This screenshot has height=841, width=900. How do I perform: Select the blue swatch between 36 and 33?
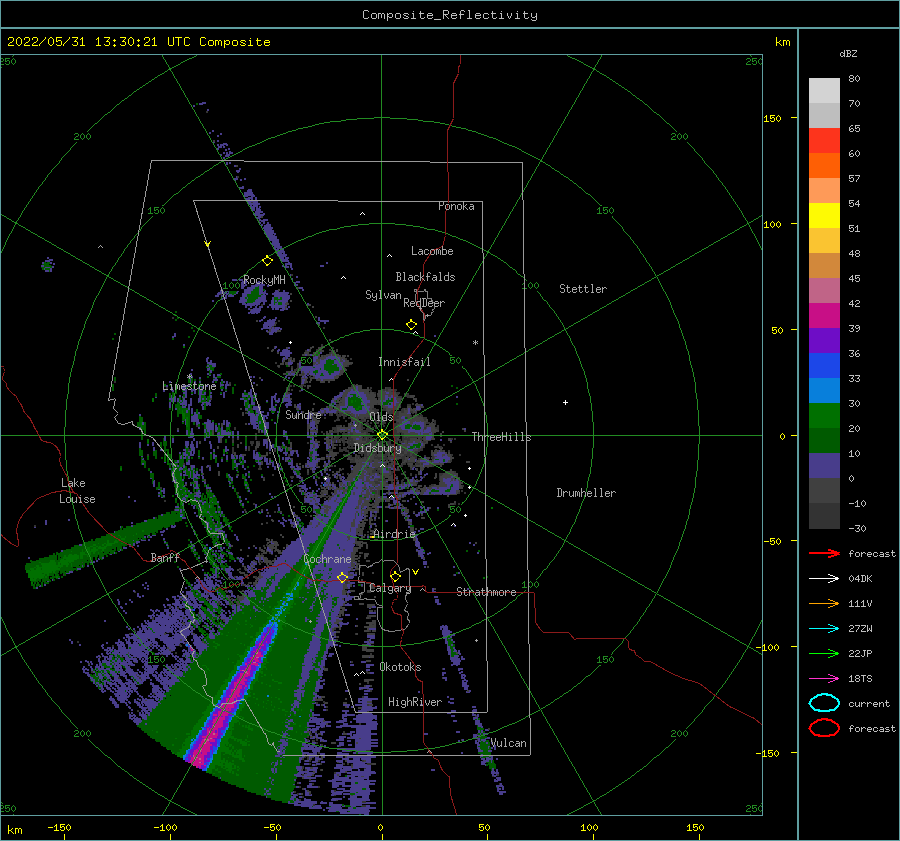[x=824, y=365]
